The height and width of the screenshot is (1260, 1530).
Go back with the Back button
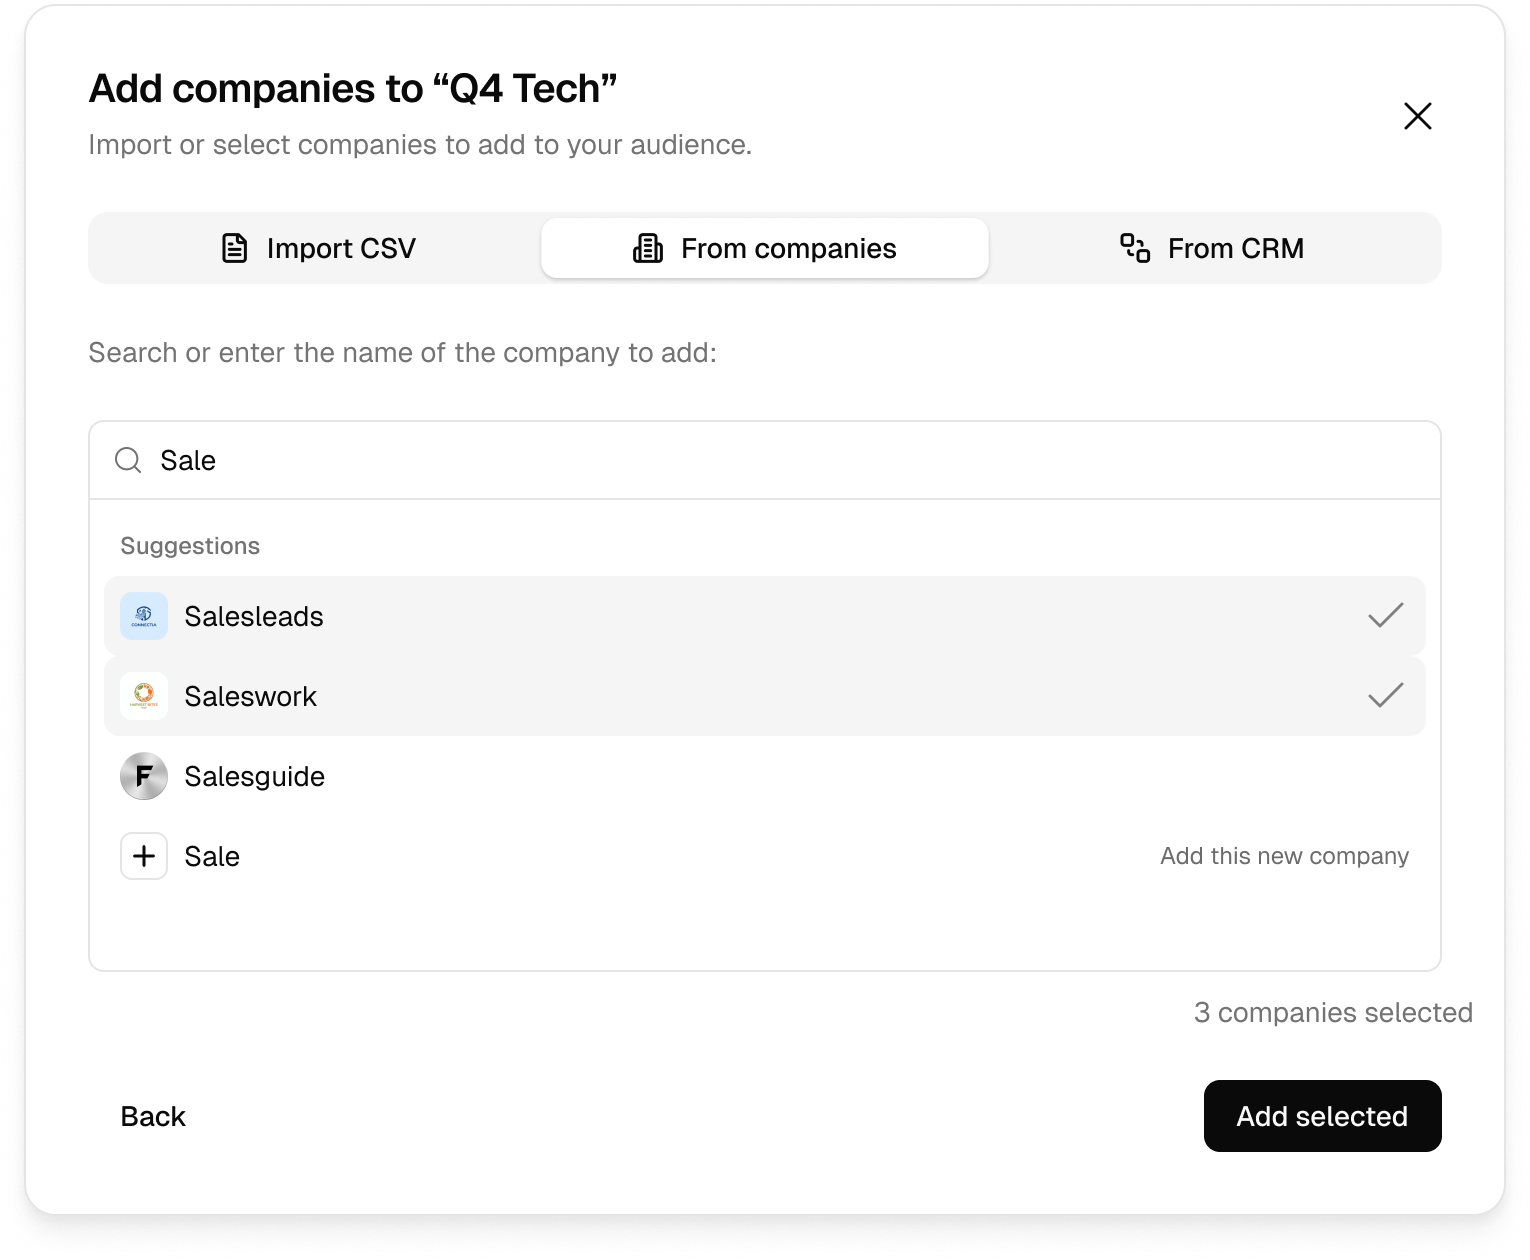tap(153, 1116)
